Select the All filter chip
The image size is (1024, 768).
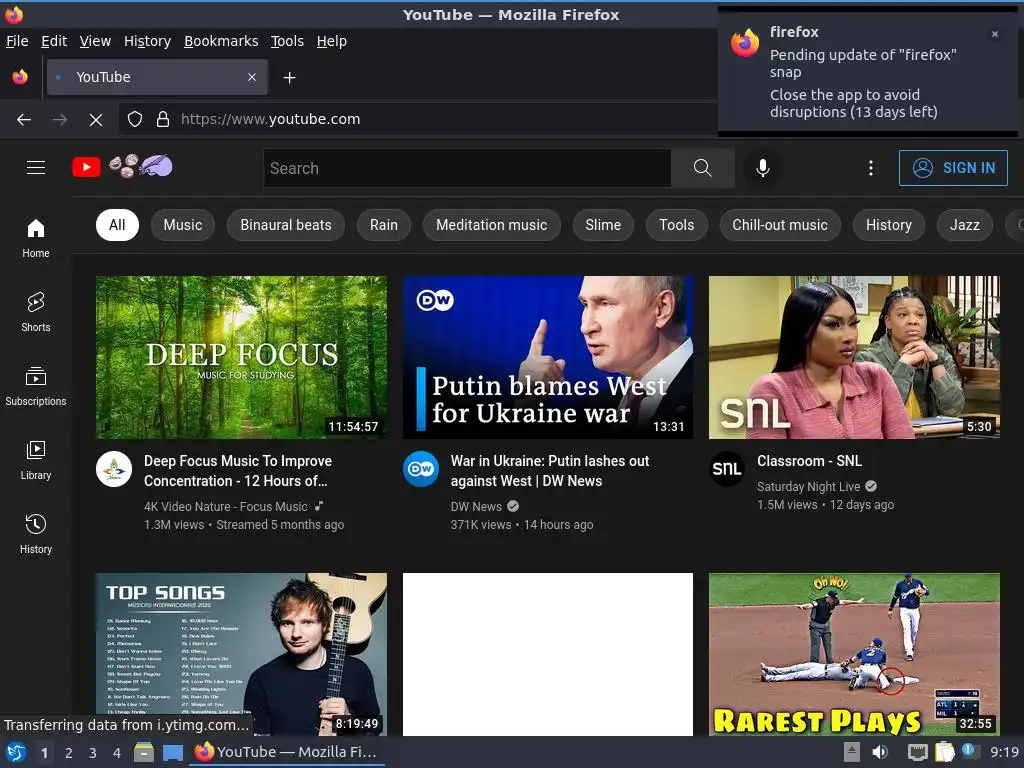(x=117, y=225)
